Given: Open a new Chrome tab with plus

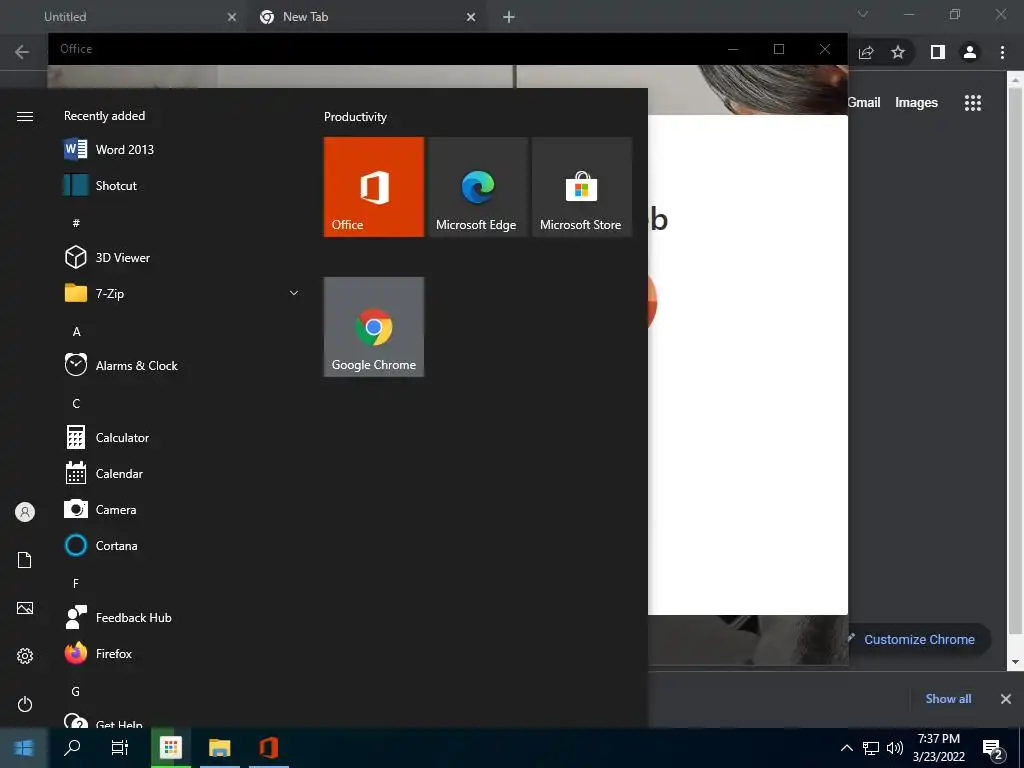Looking at the screenshot, I should click(509, 17).
